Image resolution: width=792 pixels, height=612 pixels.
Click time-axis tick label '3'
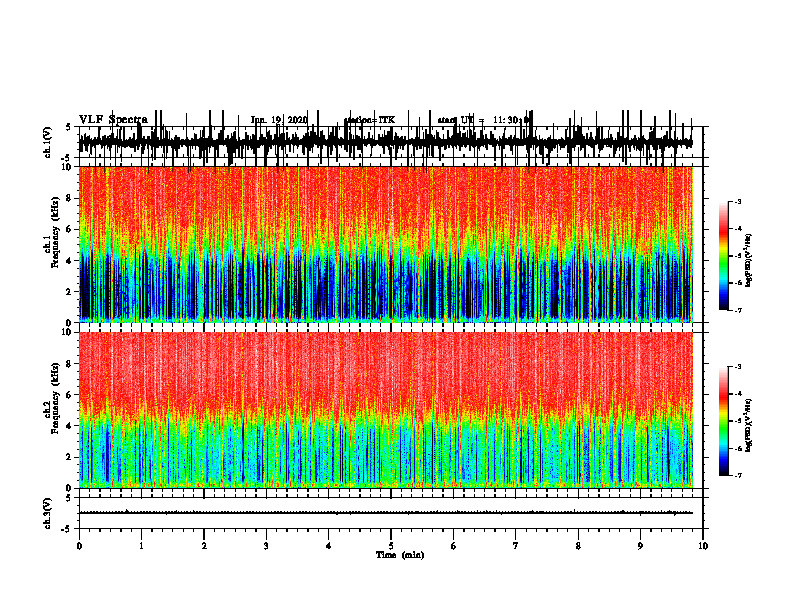point(266,546)
